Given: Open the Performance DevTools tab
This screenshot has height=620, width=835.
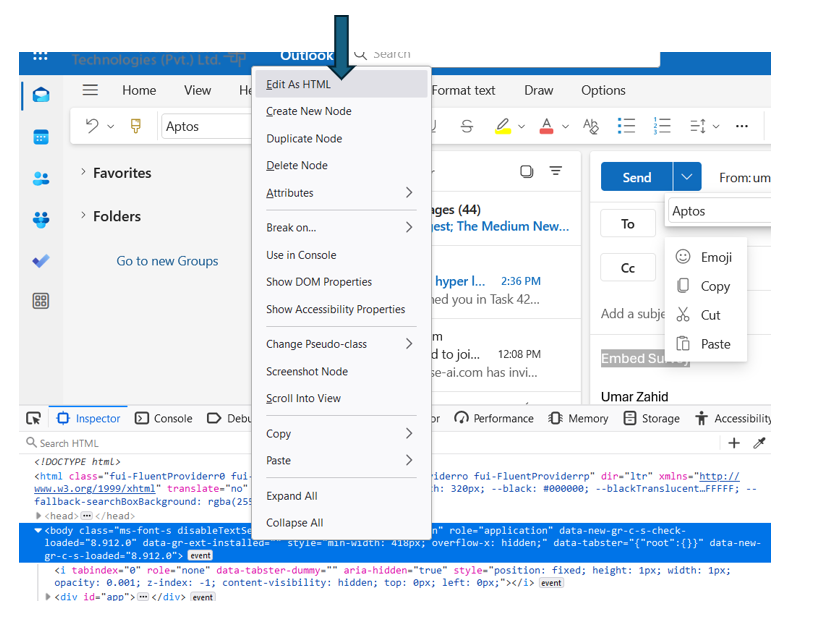Looking at the screenshot, I should (494, 419).
